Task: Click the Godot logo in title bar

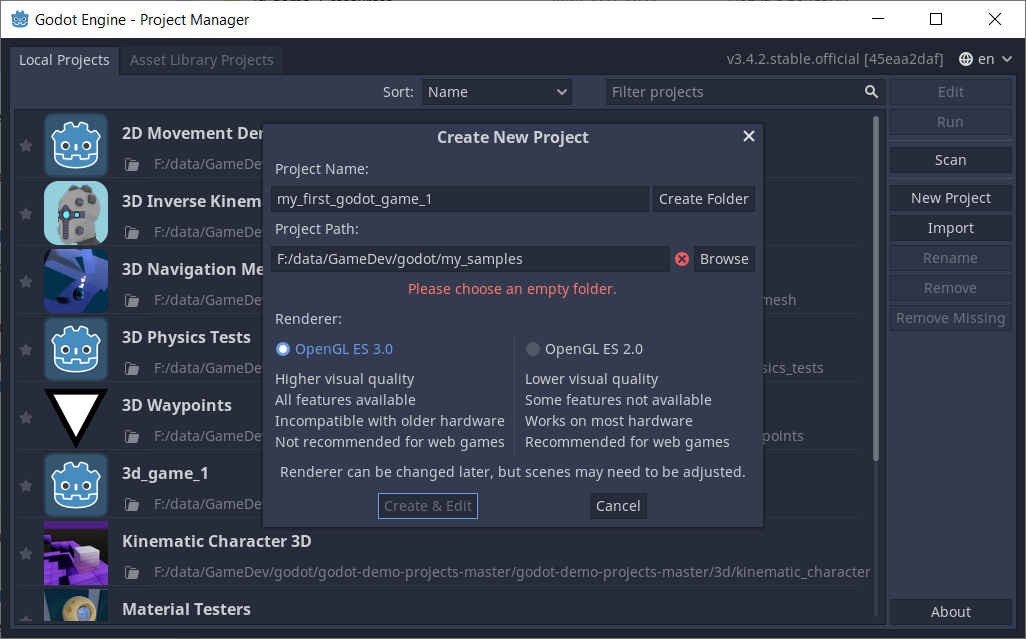Action: [x=20, y=20]
